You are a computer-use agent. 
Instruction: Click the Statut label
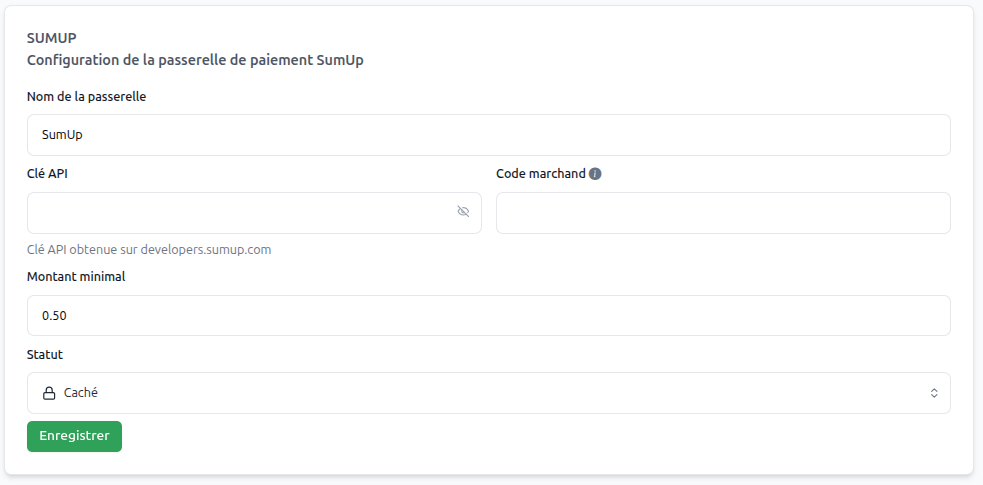[x=45, y=355]
